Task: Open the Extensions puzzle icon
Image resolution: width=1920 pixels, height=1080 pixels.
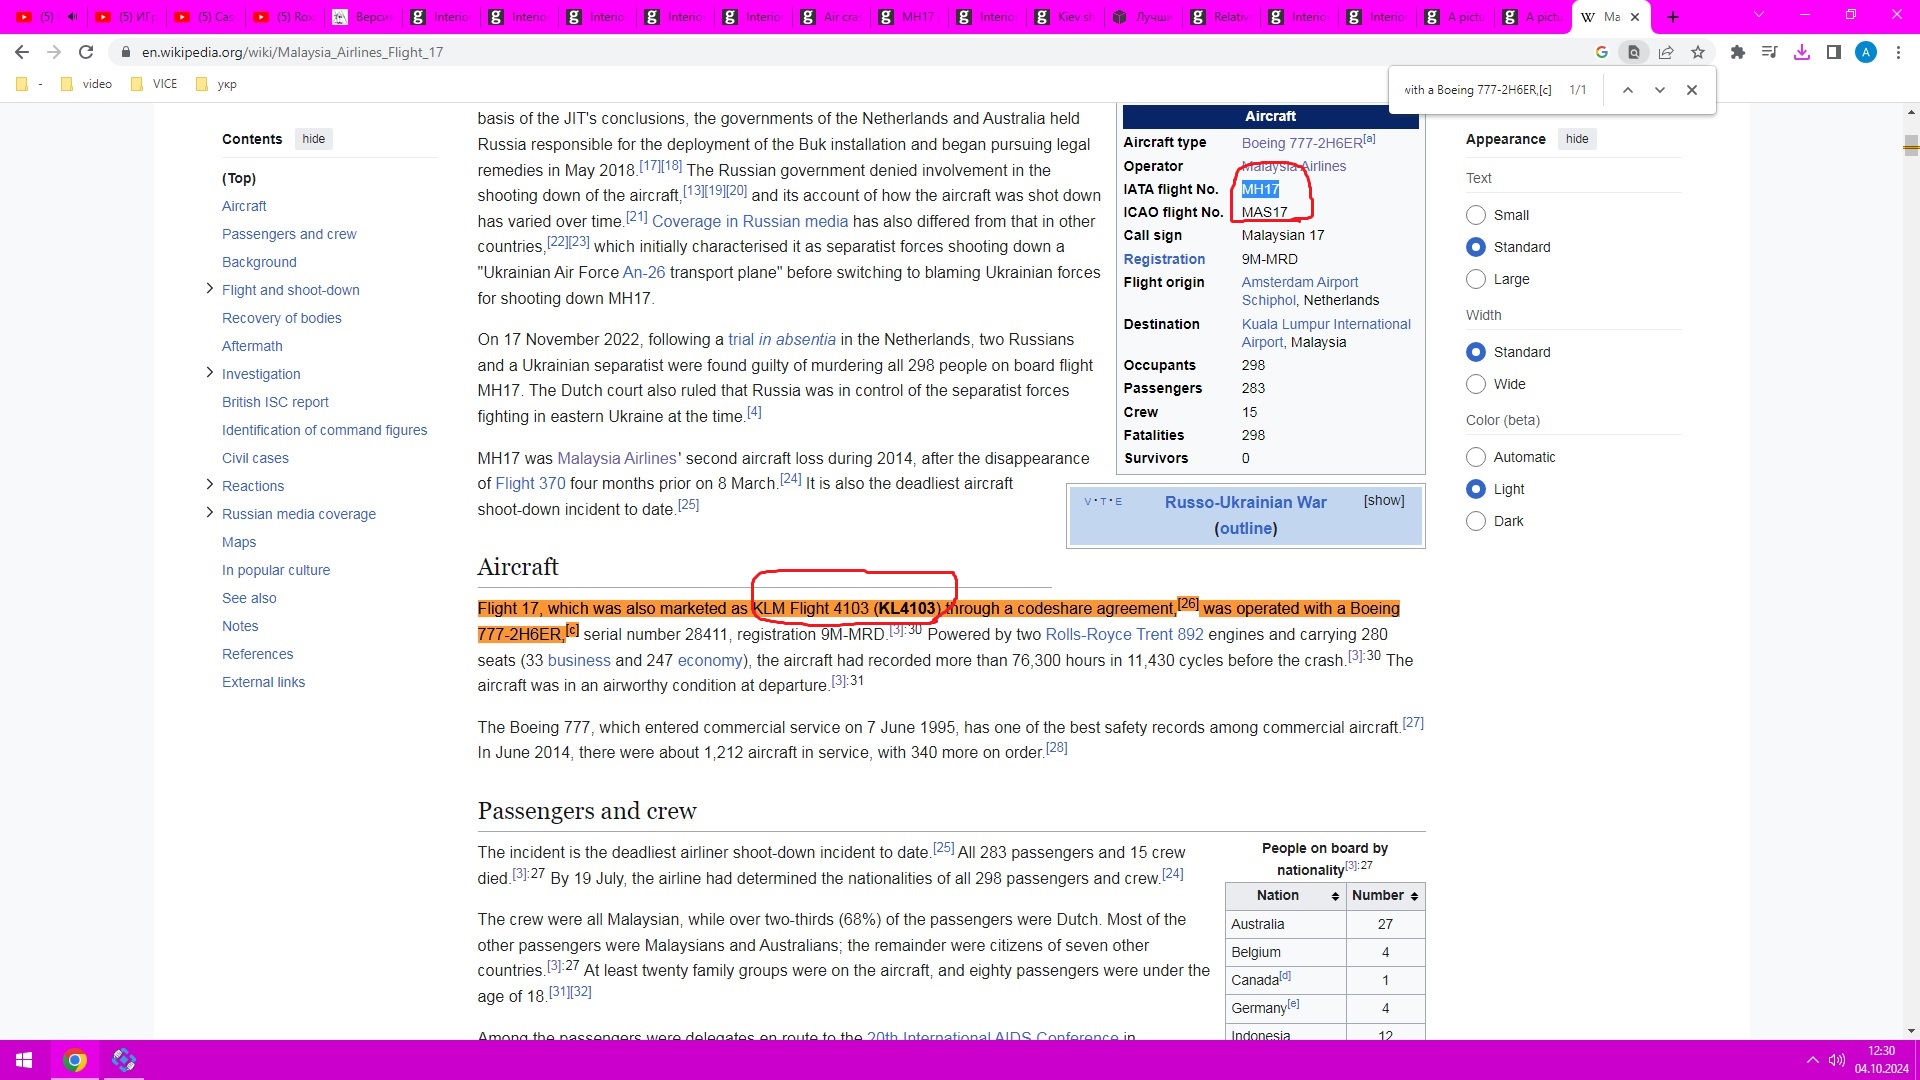Action: [x=1738, y=52]
